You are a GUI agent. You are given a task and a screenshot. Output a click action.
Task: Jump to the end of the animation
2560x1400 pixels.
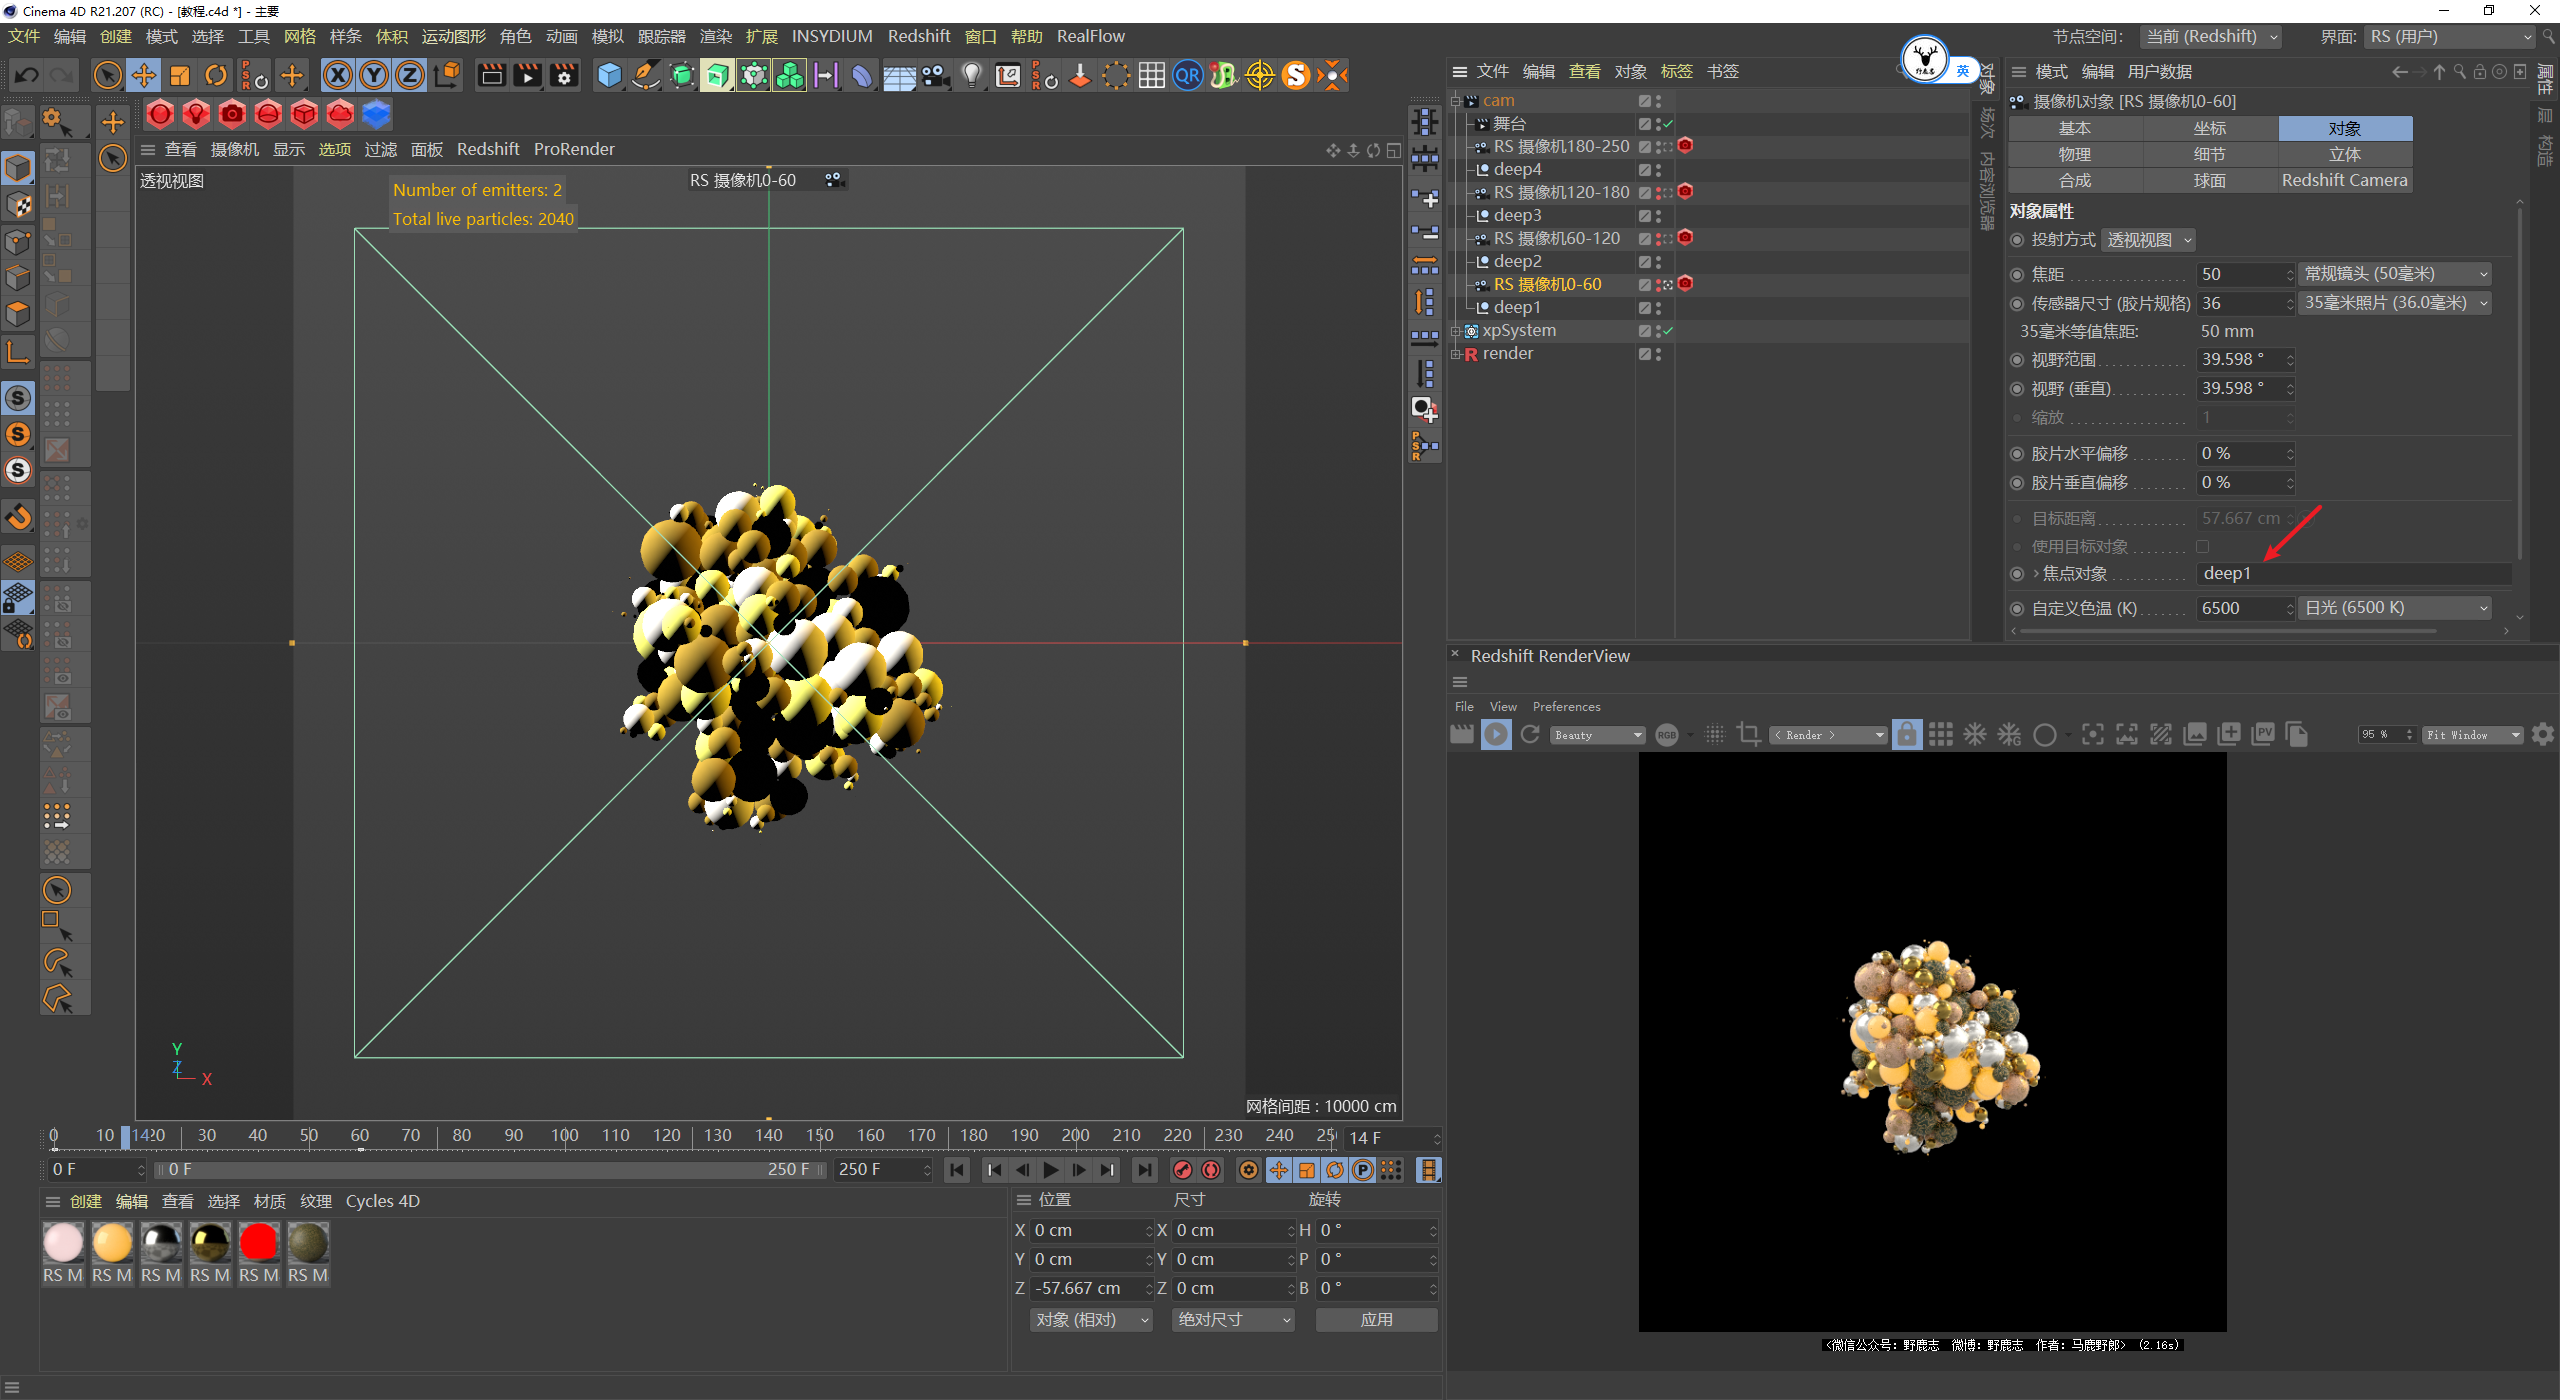[1144, 1170]
